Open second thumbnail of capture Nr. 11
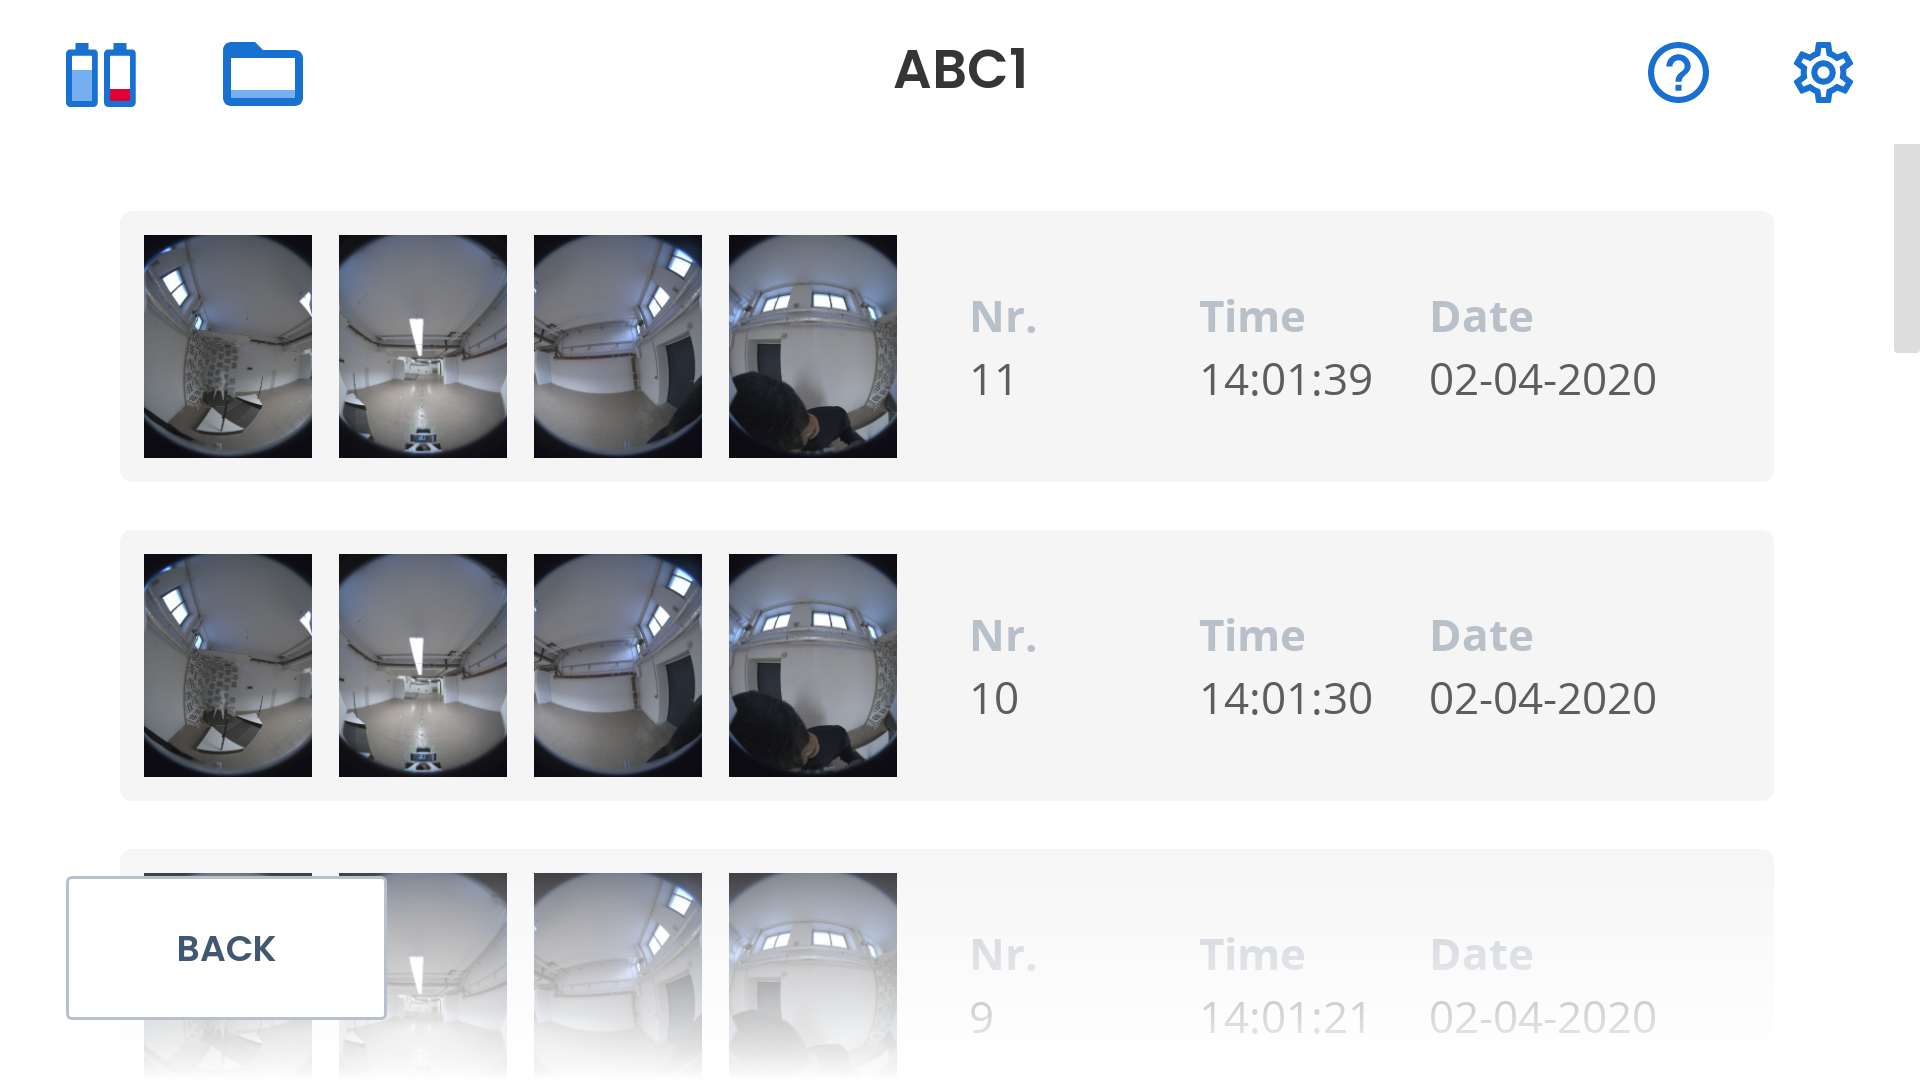 click(423, 346)
